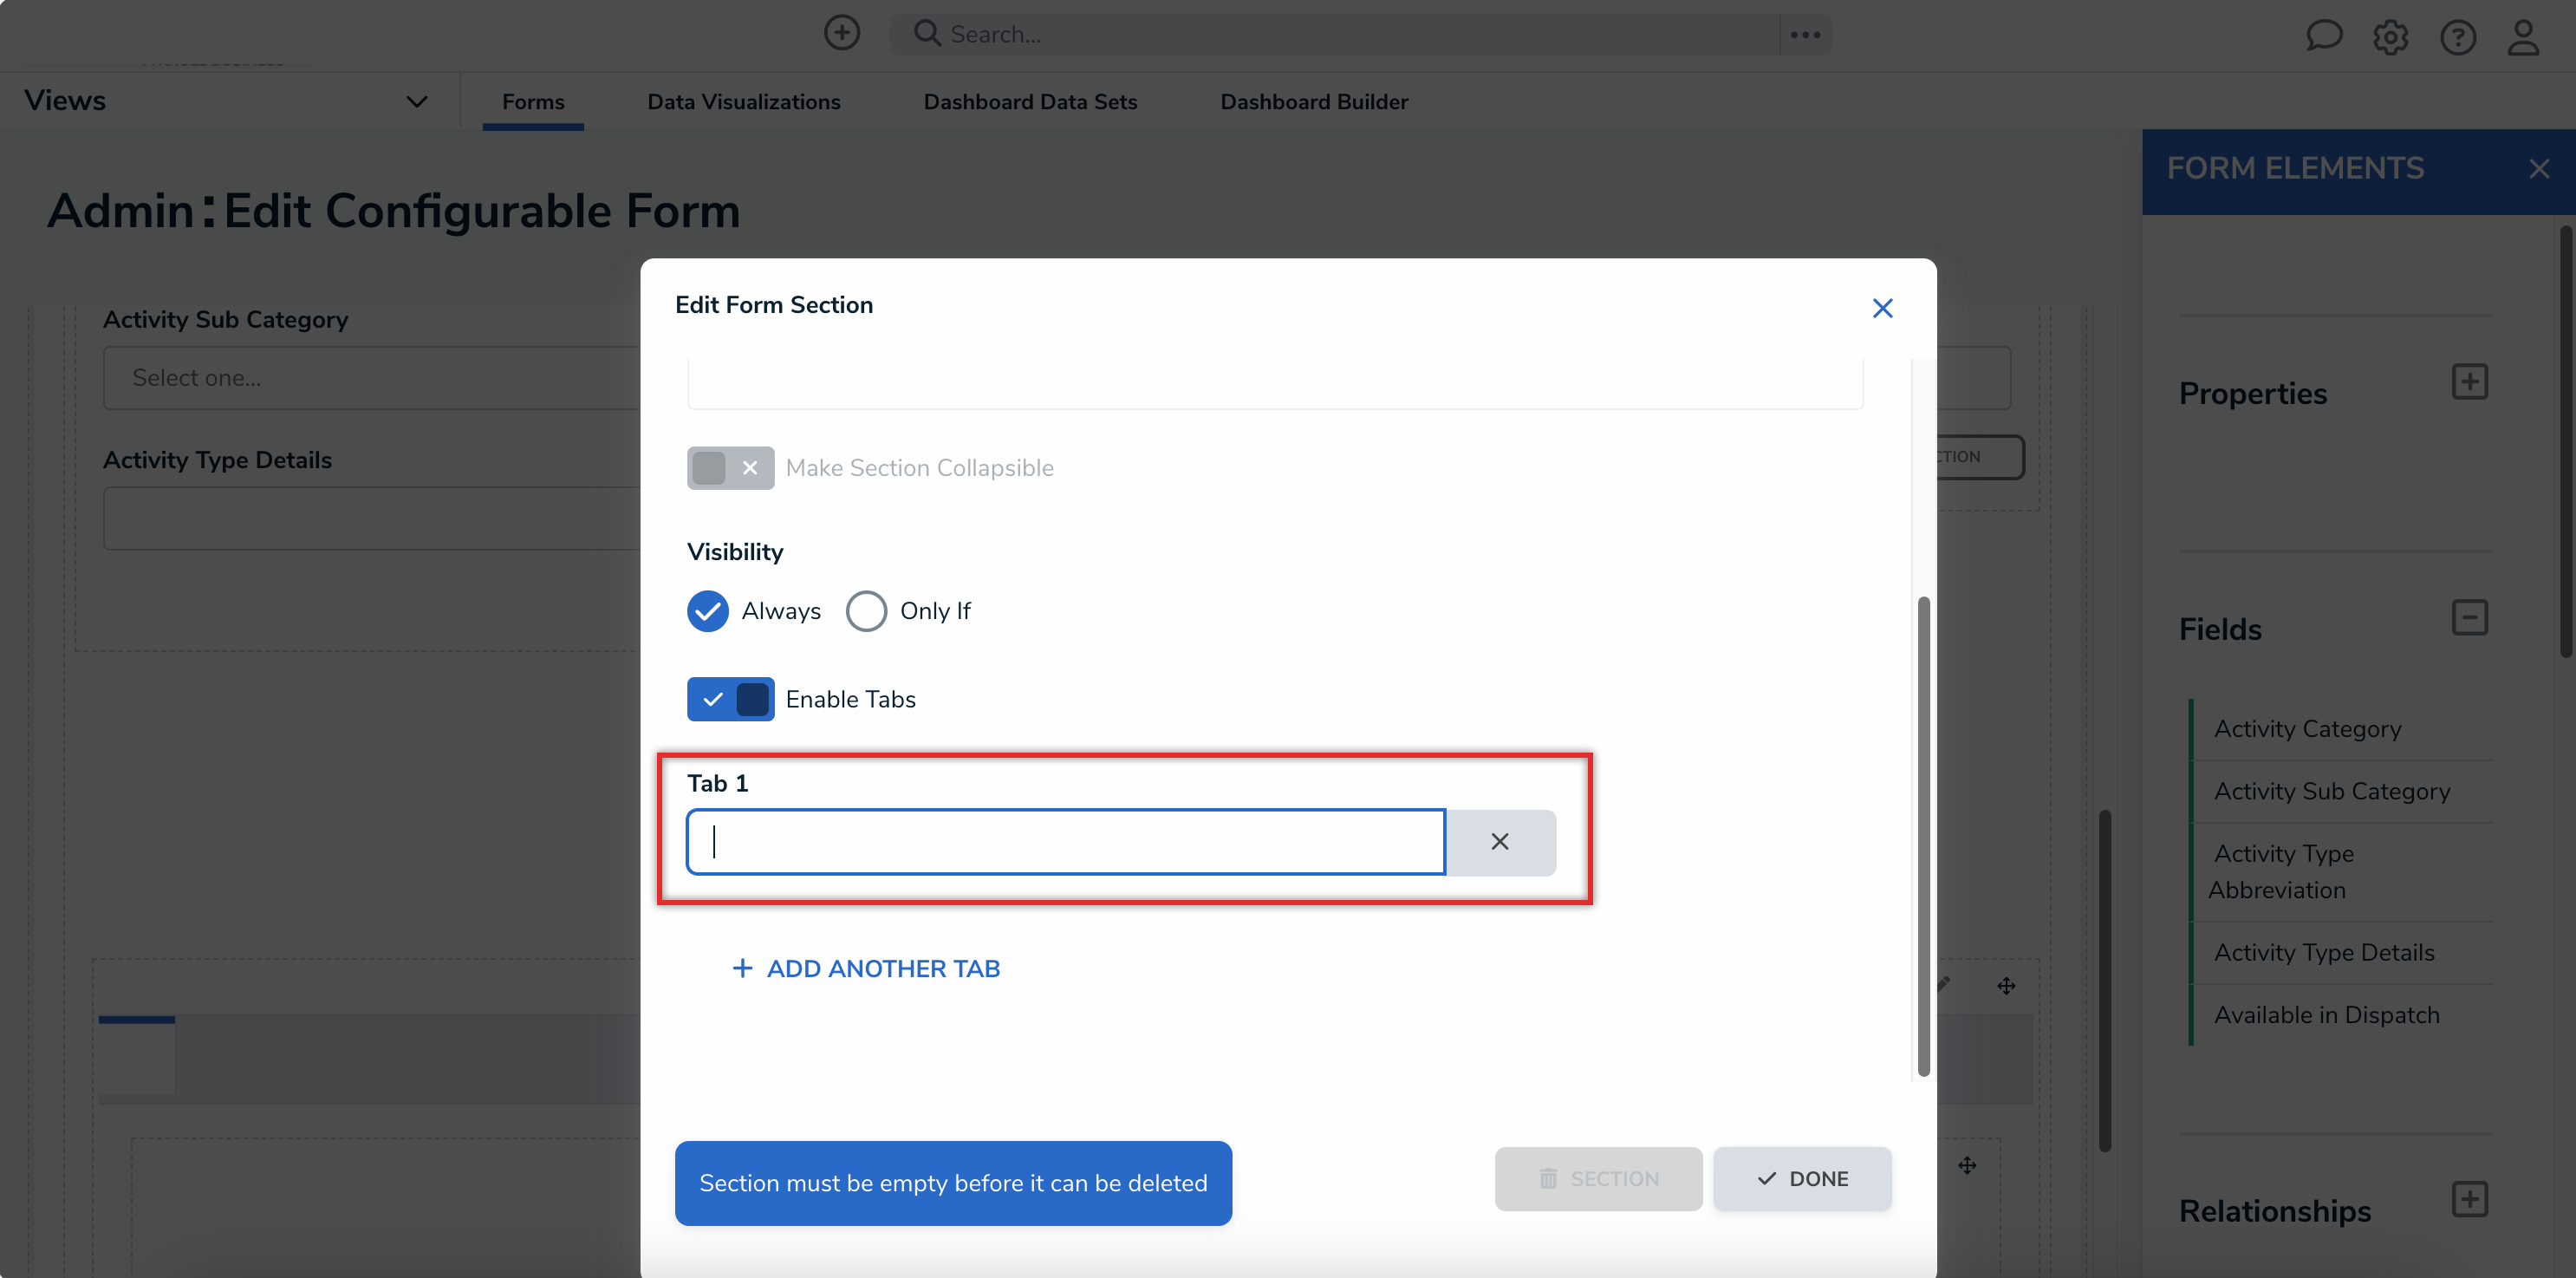Close the Edit Form Section dialog

pos(1882,308)
